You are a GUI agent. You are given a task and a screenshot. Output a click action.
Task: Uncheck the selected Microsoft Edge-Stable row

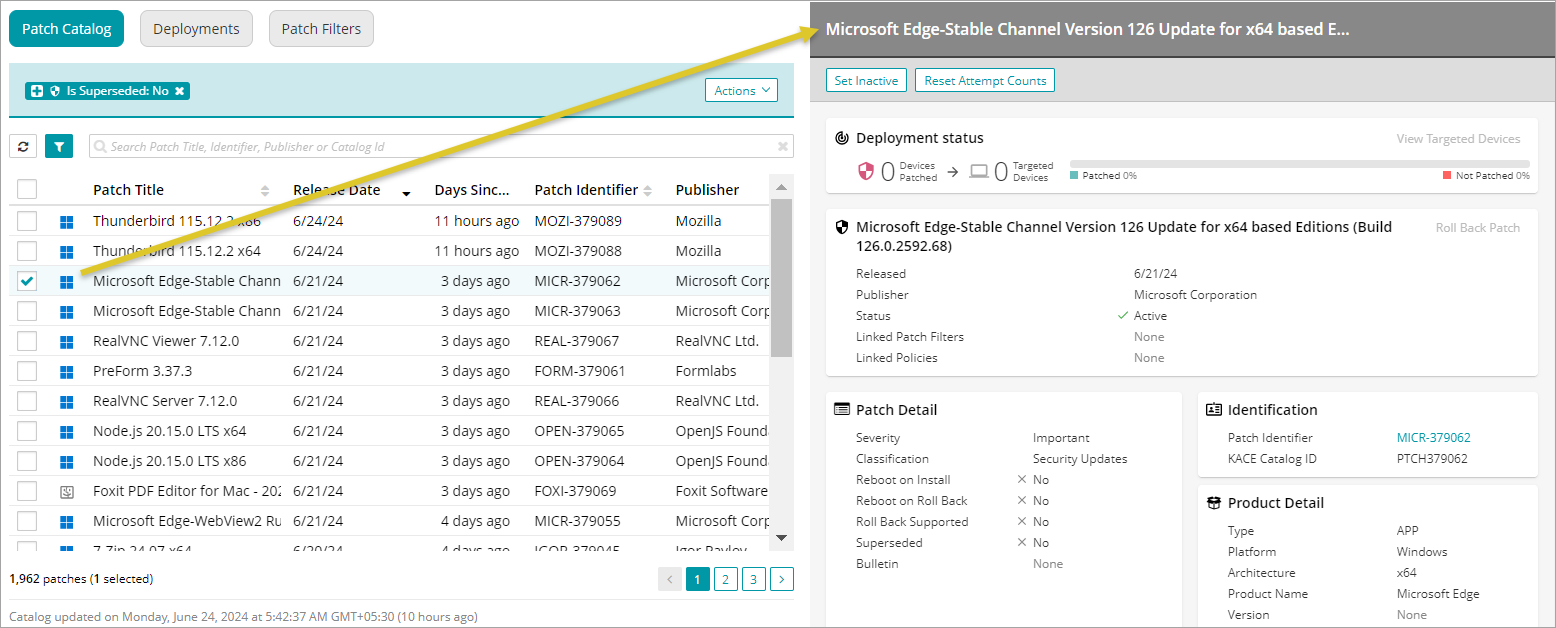pyautogui.click(x=27, y=282)
